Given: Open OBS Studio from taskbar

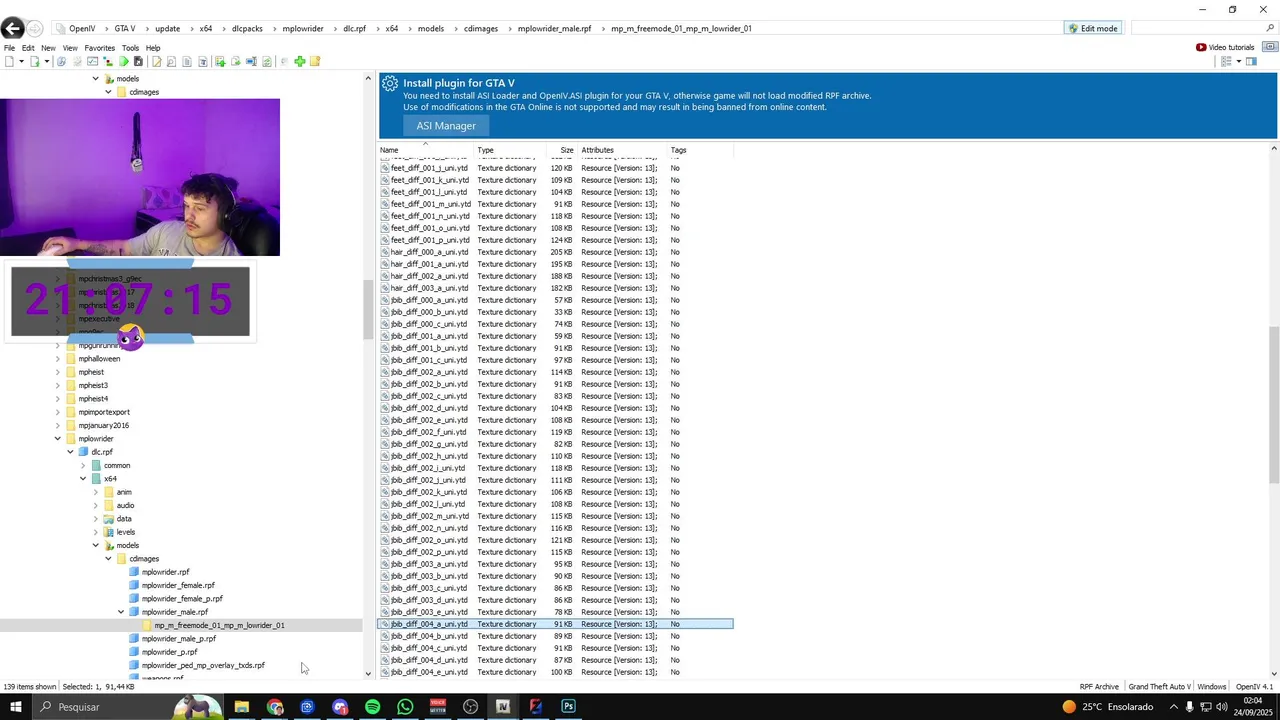Looking at the screenshot, I should tap(470, 707).
